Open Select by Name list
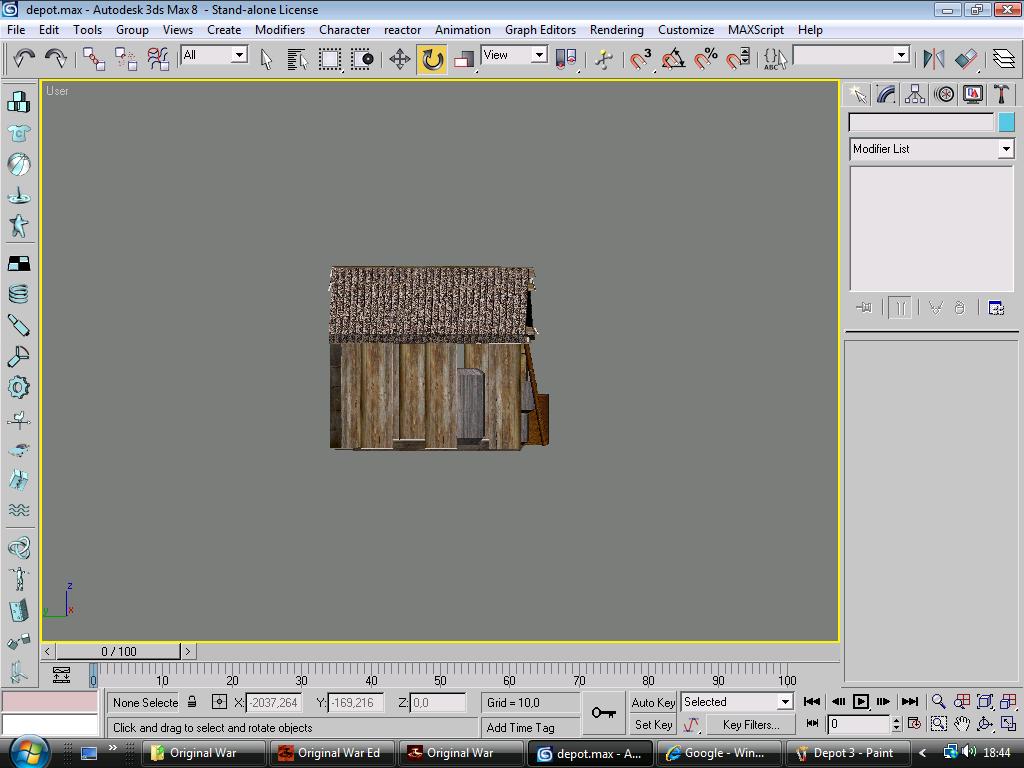Image resolution: width=1024 pixels, height=768 pixels. [297, 59]
